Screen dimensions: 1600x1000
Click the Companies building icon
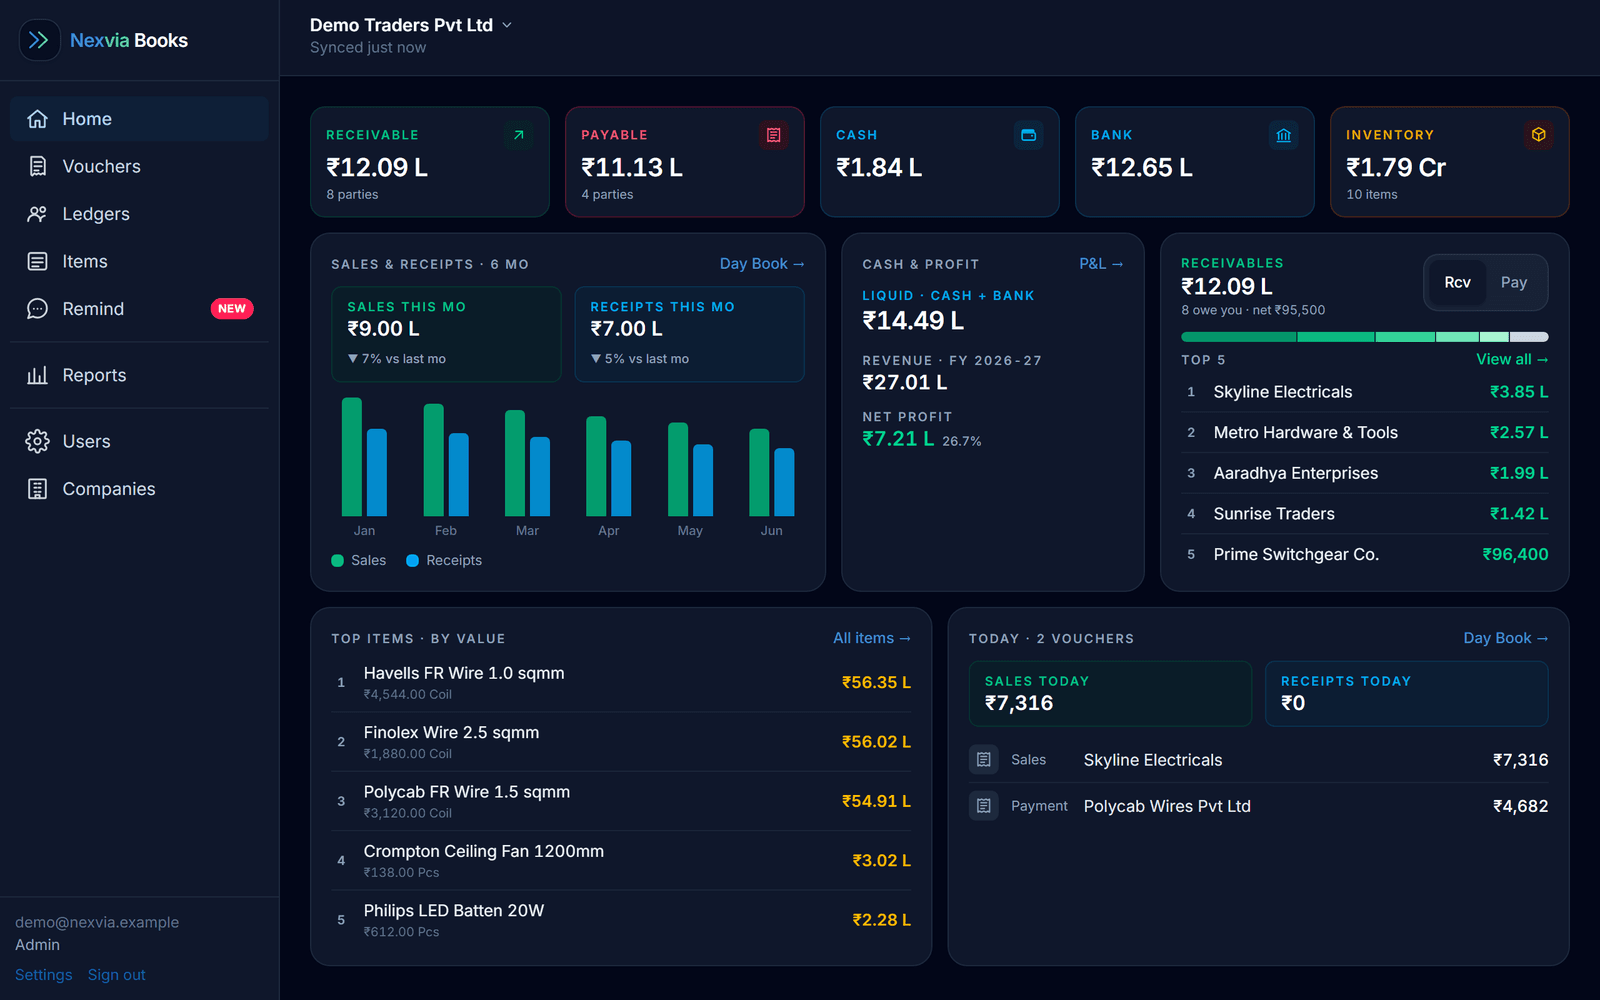click(x=37, y=489)
